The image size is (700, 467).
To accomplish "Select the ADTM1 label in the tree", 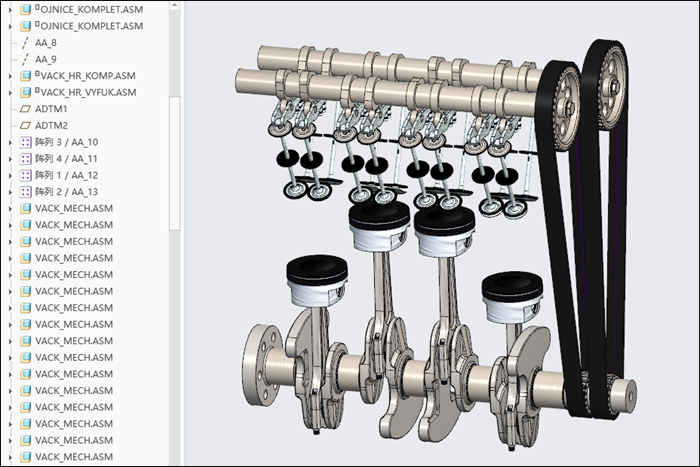I will pos(51,109).
